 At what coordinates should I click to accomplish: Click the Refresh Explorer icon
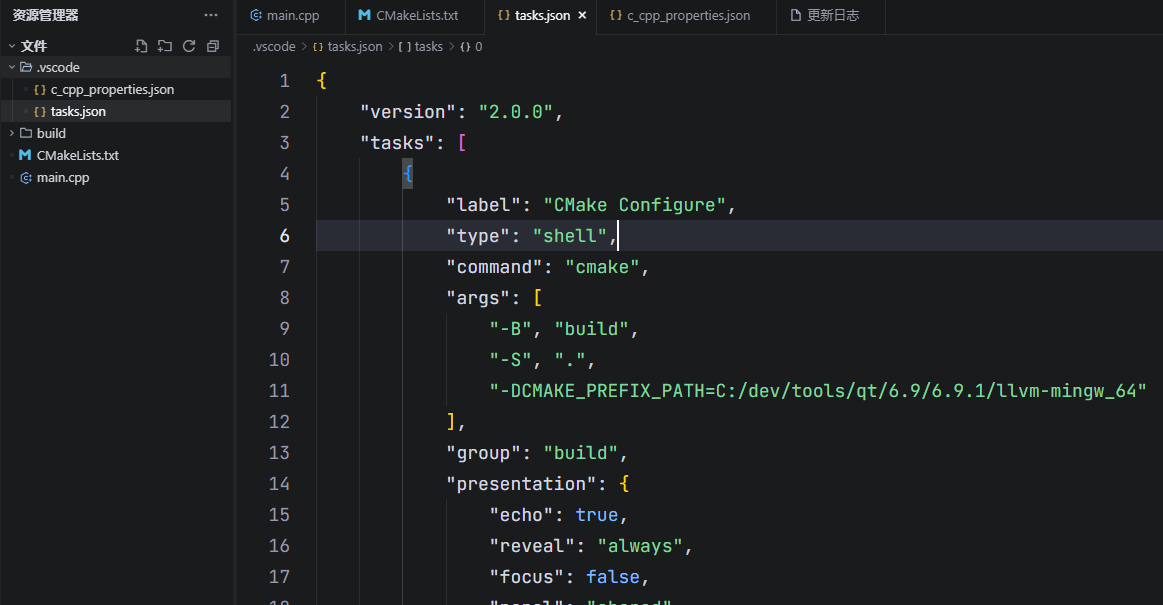188,45
